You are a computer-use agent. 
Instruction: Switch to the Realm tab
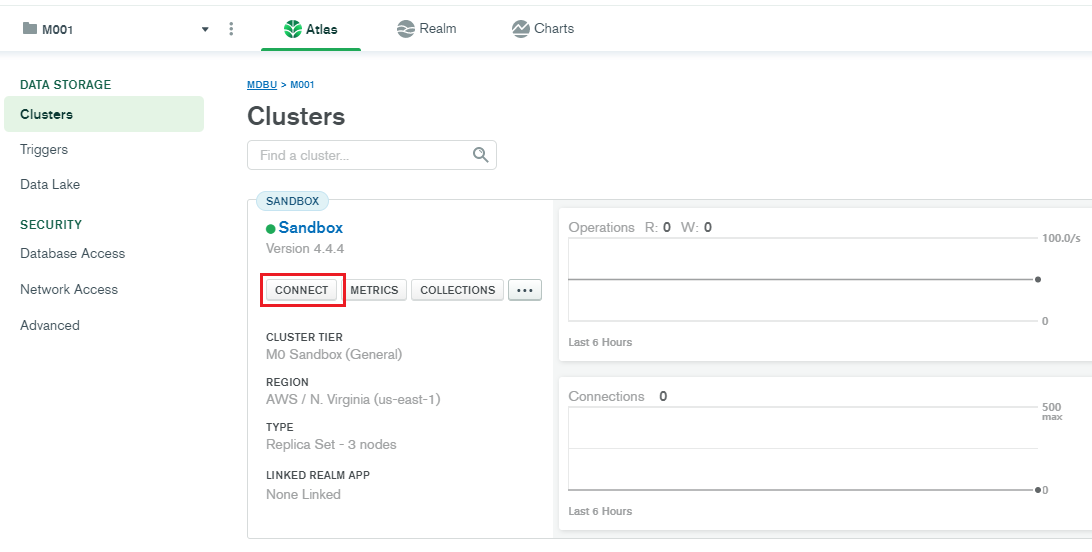426,29
